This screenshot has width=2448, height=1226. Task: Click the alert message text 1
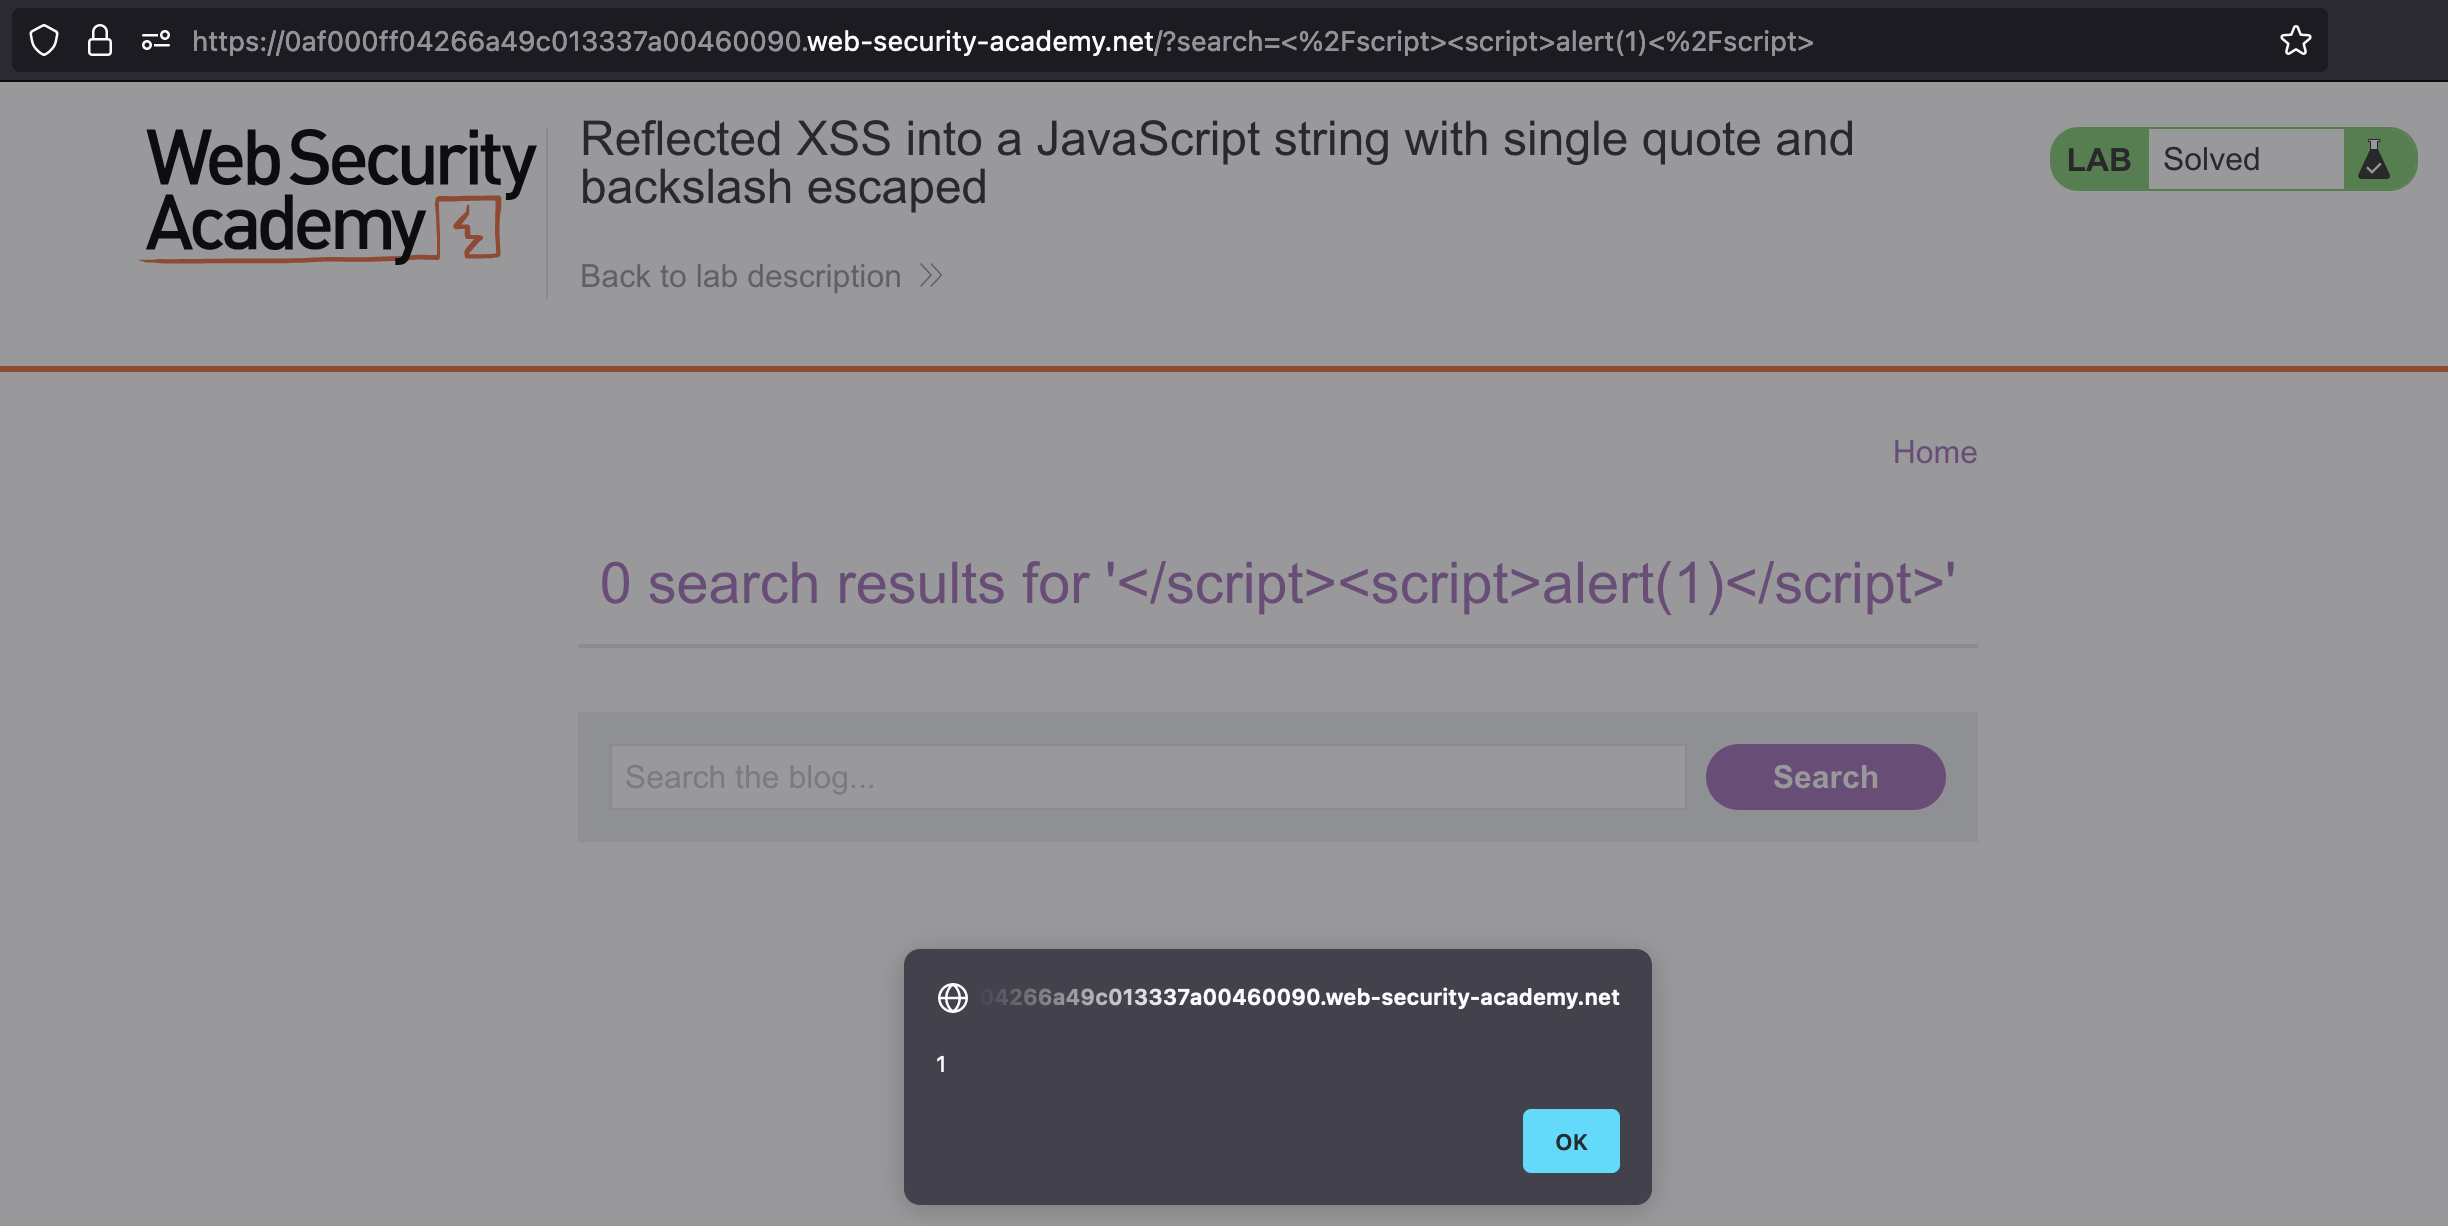tap(941, 1065)
